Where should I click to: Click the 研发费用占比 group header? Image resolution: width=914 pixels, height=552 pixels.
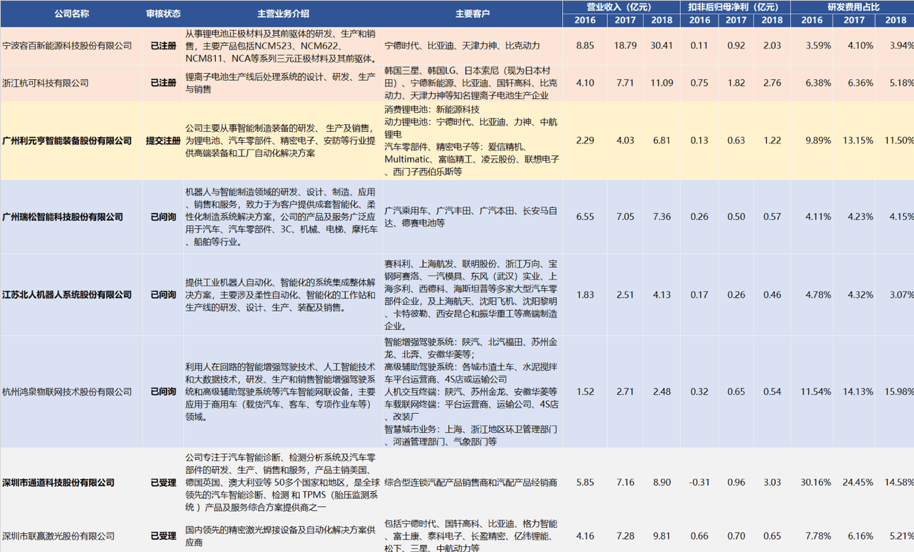tap(854, 7)
